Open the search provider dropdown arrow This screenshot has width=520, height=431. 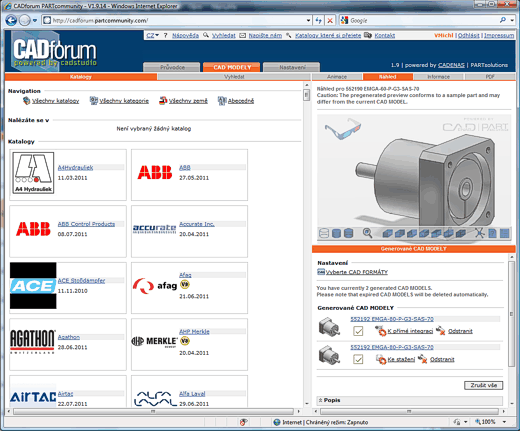[512, 20]
